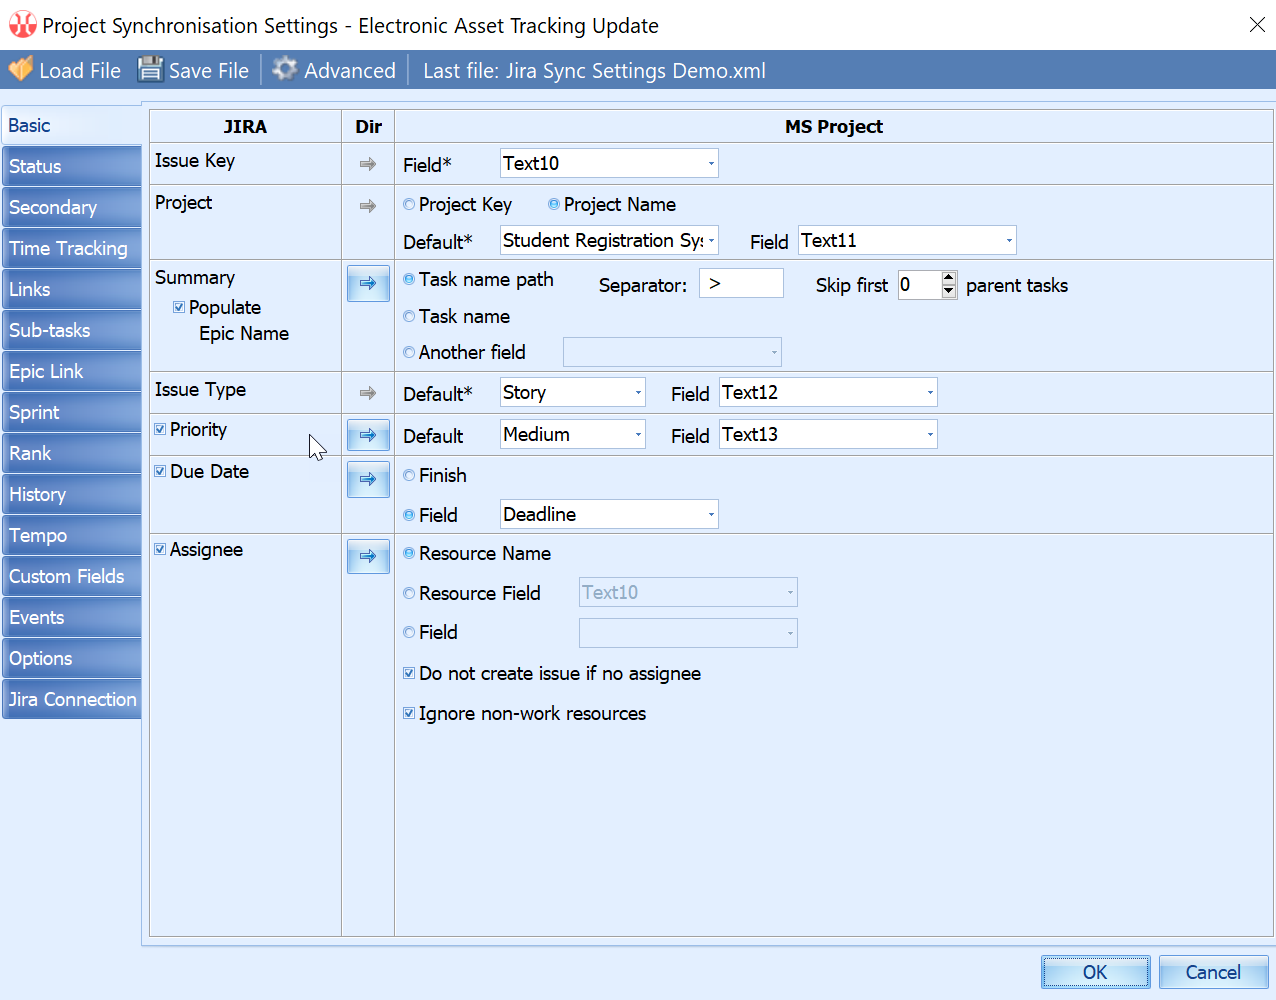Click the Issue Key direction arrow
Screen dimensions: 1276x1000
point(368,164)
